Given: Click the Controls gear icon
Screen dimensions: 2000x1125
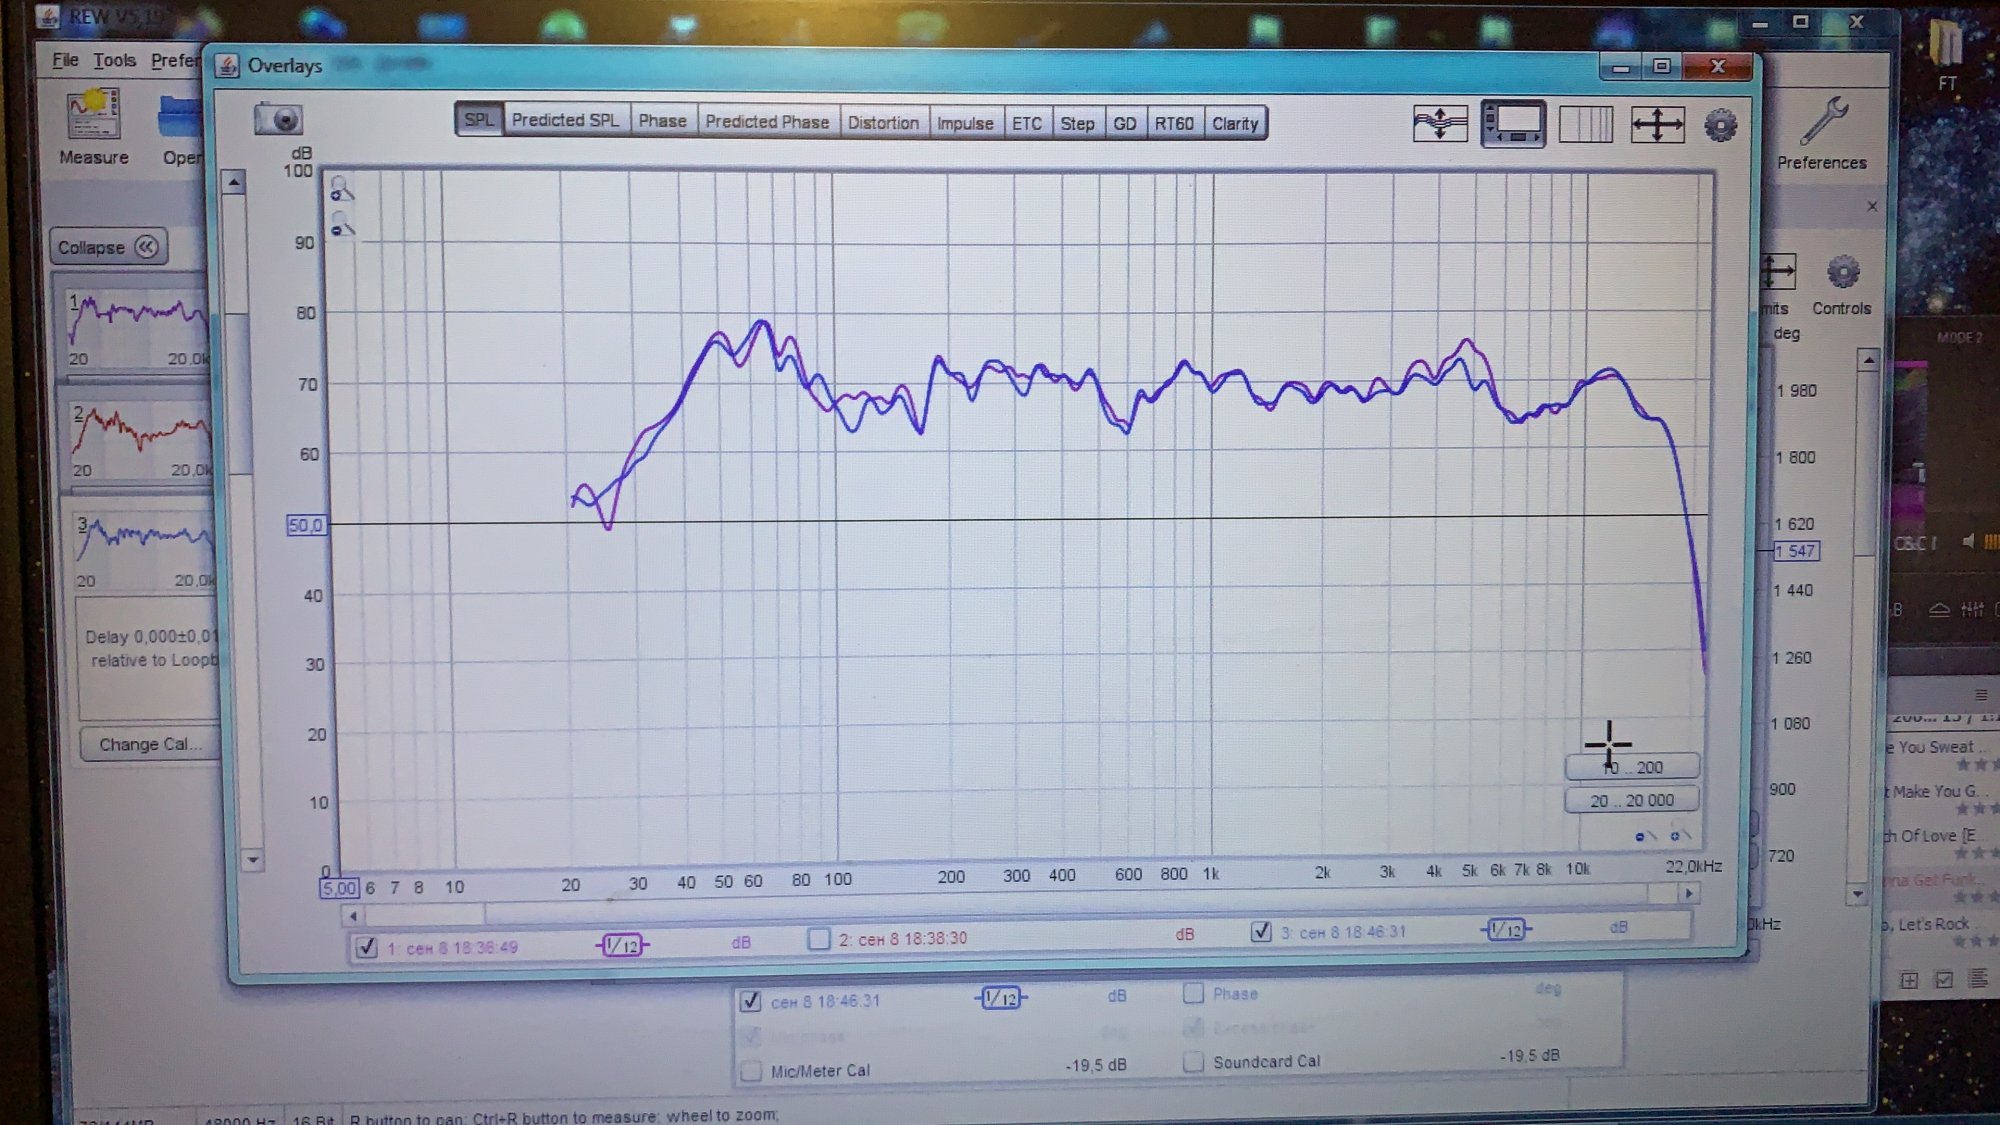Looking at the screenshot, I should (1842, 273).
